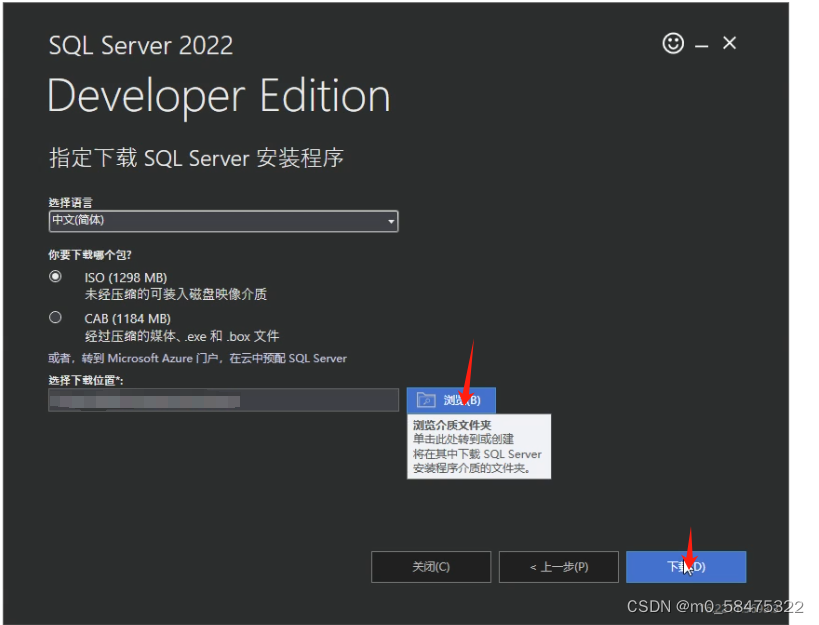The height and width of the screenshot is (625, 819).
Task: Click the smiley feedback icon
Action: point(672,43)
